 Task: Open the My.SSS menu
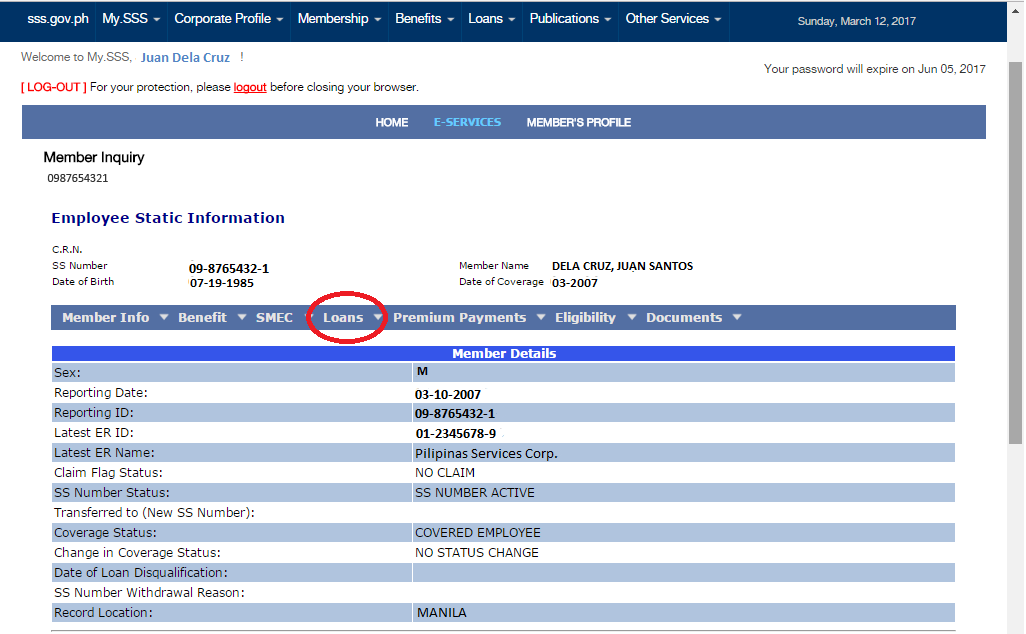tap(125, 18)
